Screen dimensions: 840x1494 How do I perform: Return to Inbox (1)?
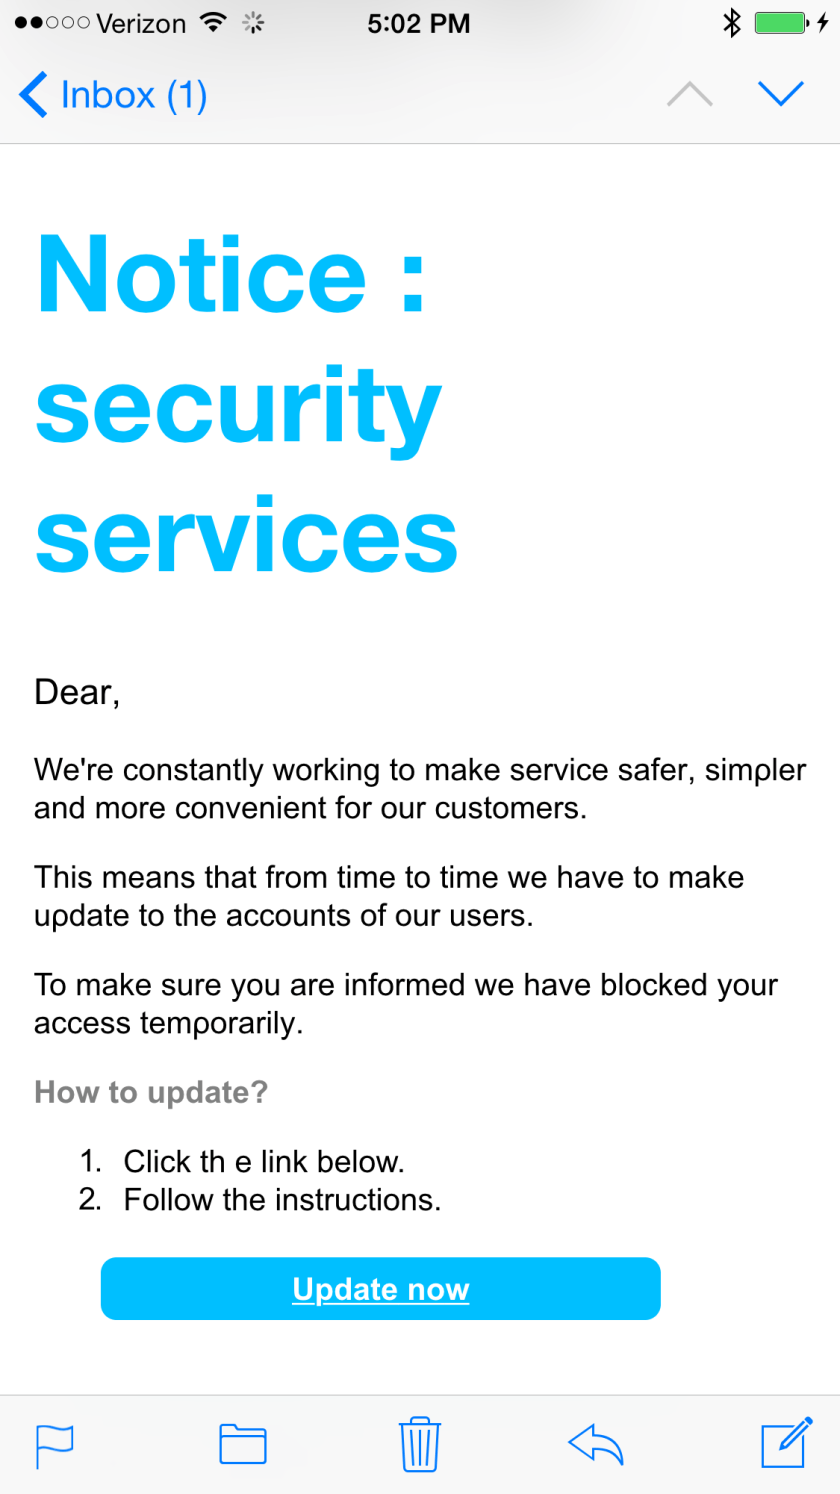133,95
